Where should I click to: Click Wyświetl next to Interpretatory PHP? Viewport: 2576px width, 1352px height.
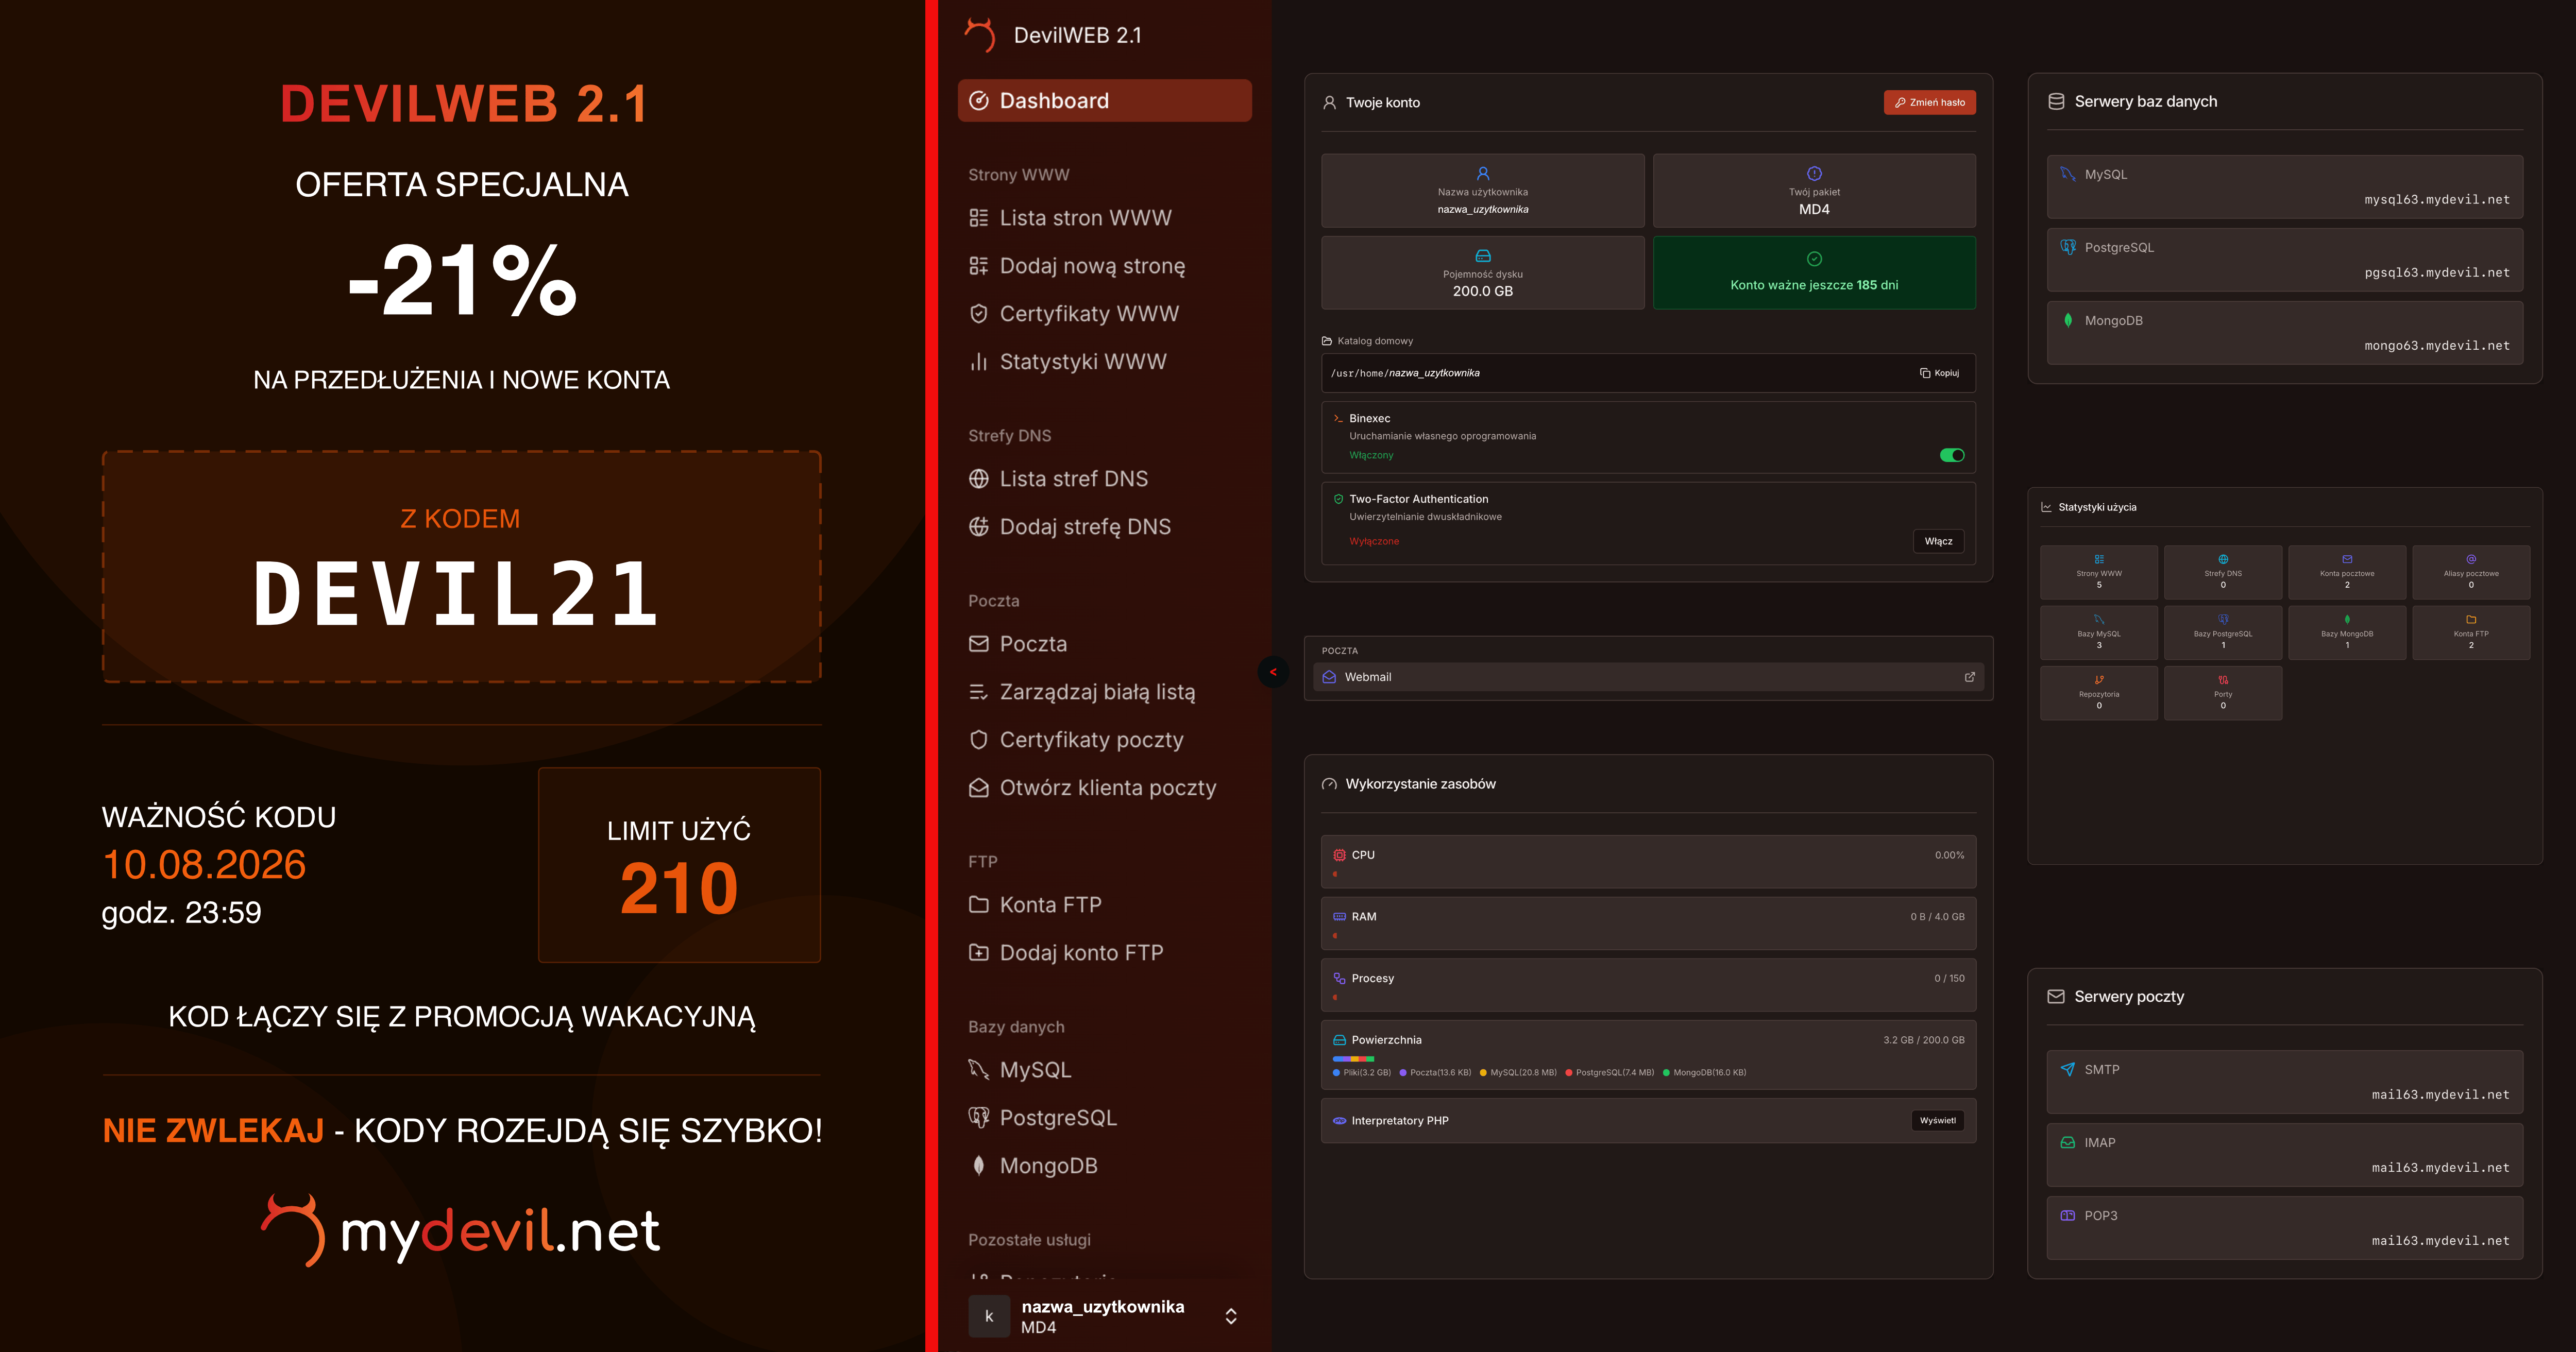pos(1937,1121)
